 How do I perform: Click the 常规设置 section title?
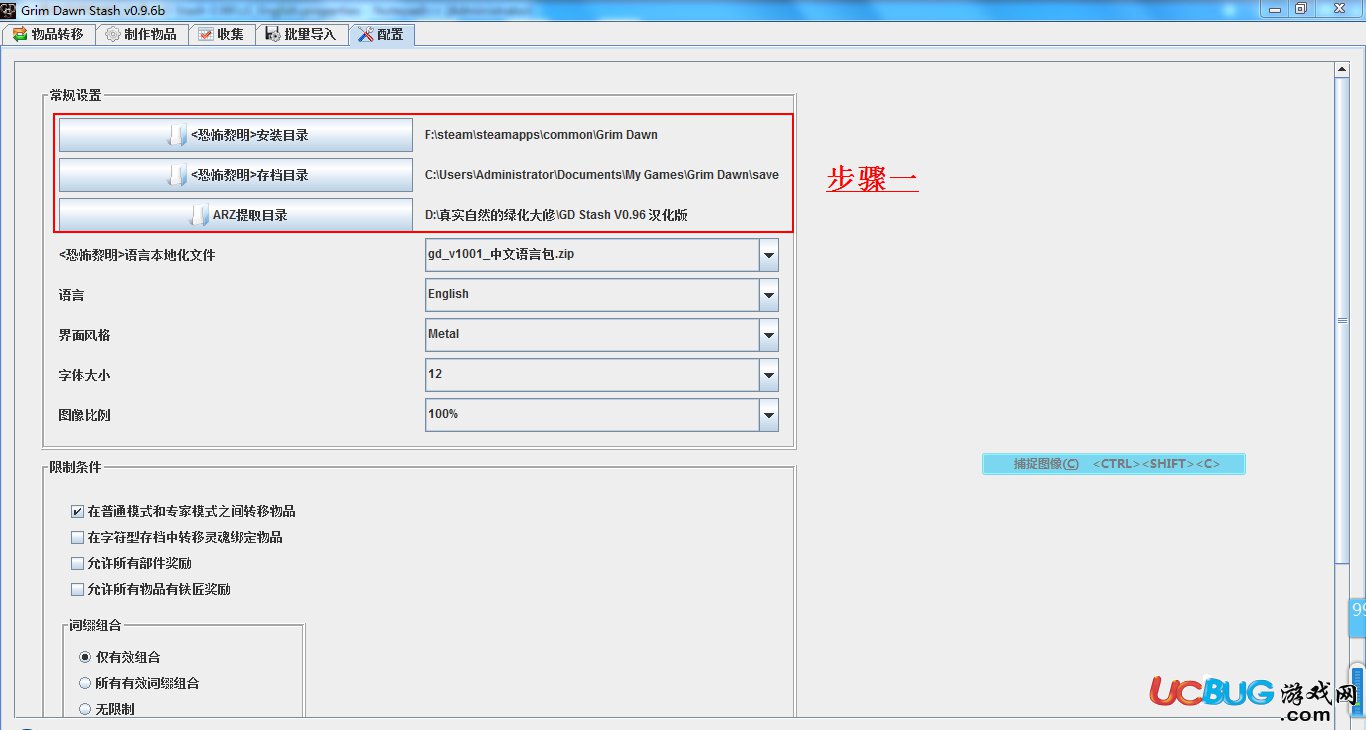pos(76,95)
